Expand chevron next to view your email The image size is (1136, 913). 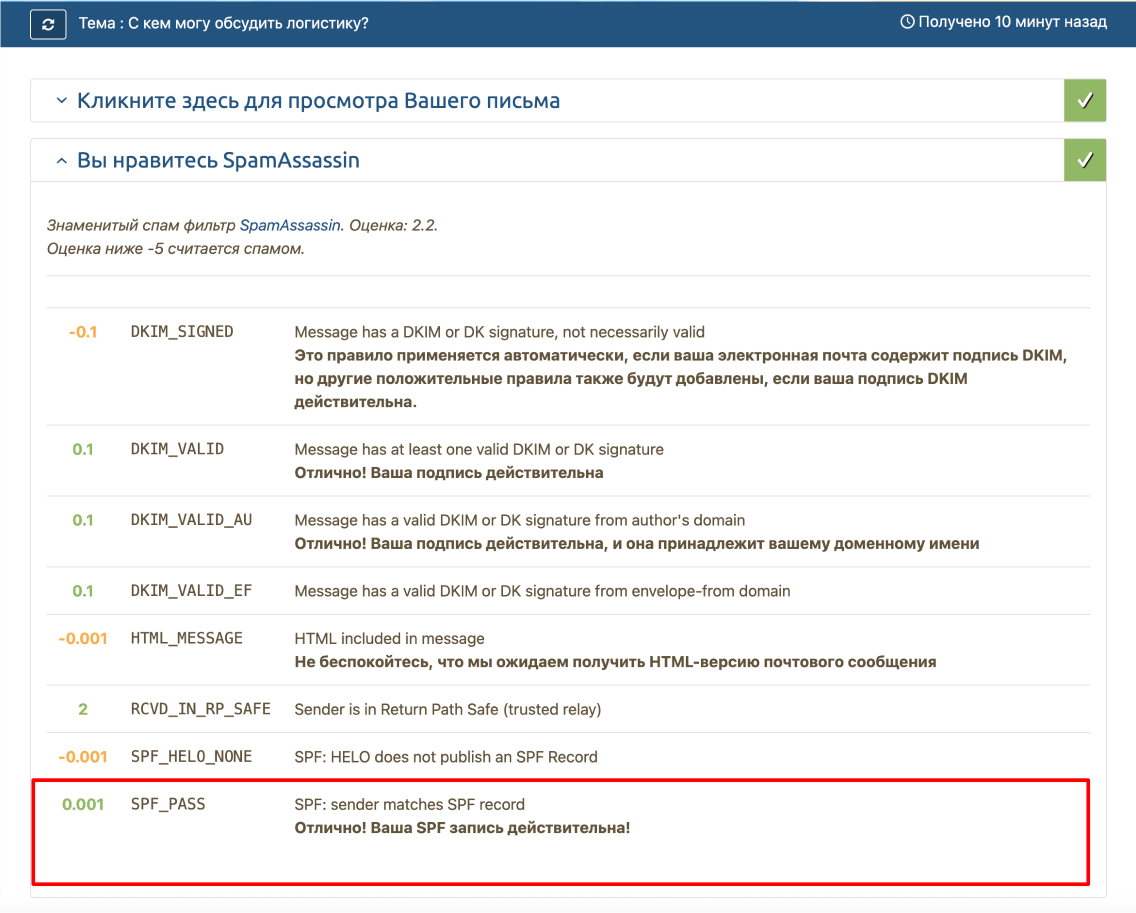click(x=62, y=101)
